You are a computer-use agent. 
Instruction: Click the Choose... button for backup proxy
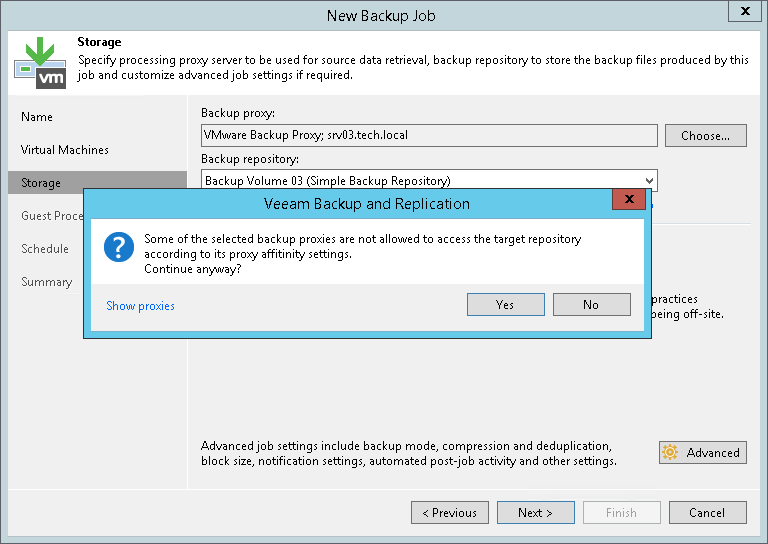pos(712,136)
